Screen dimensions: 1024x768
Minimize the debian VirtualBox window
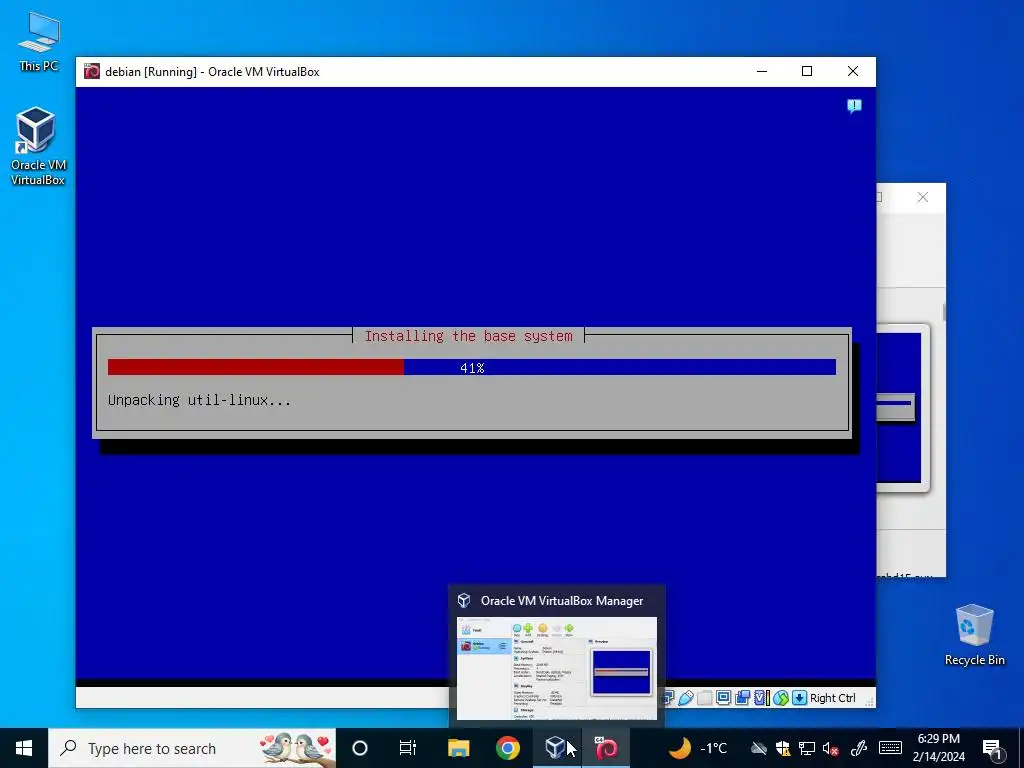[761, 71]
